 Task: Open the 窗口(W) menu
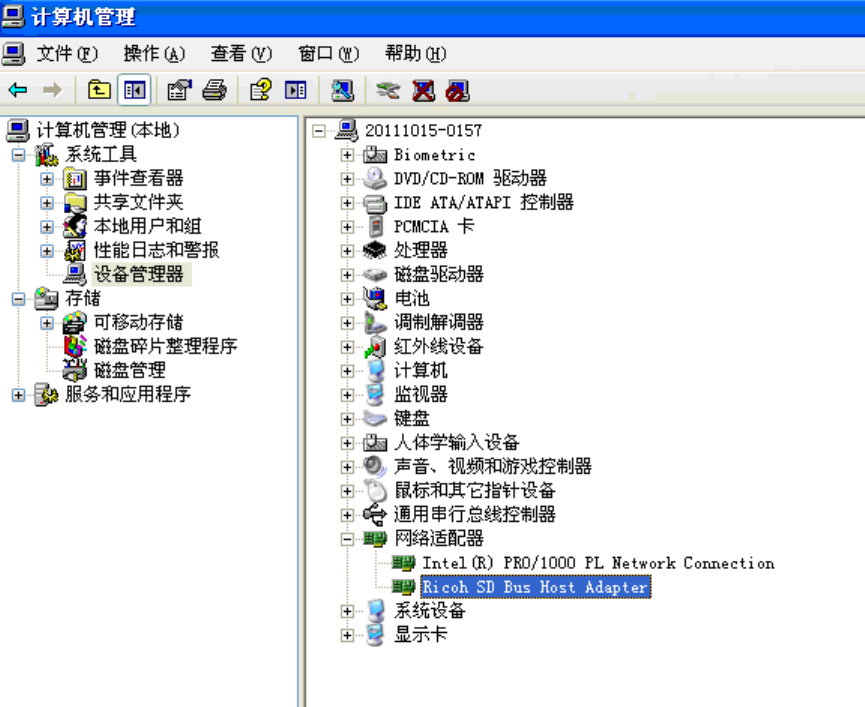328,53
